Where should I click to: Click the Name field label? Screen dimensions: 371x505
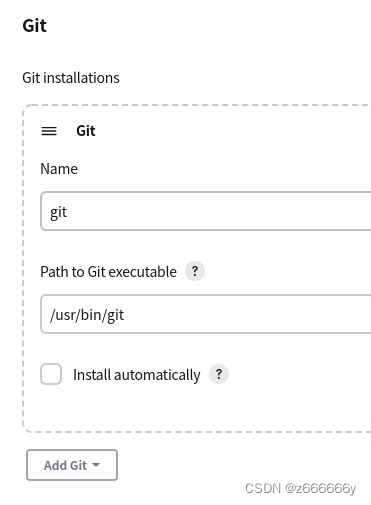point(59,169)
